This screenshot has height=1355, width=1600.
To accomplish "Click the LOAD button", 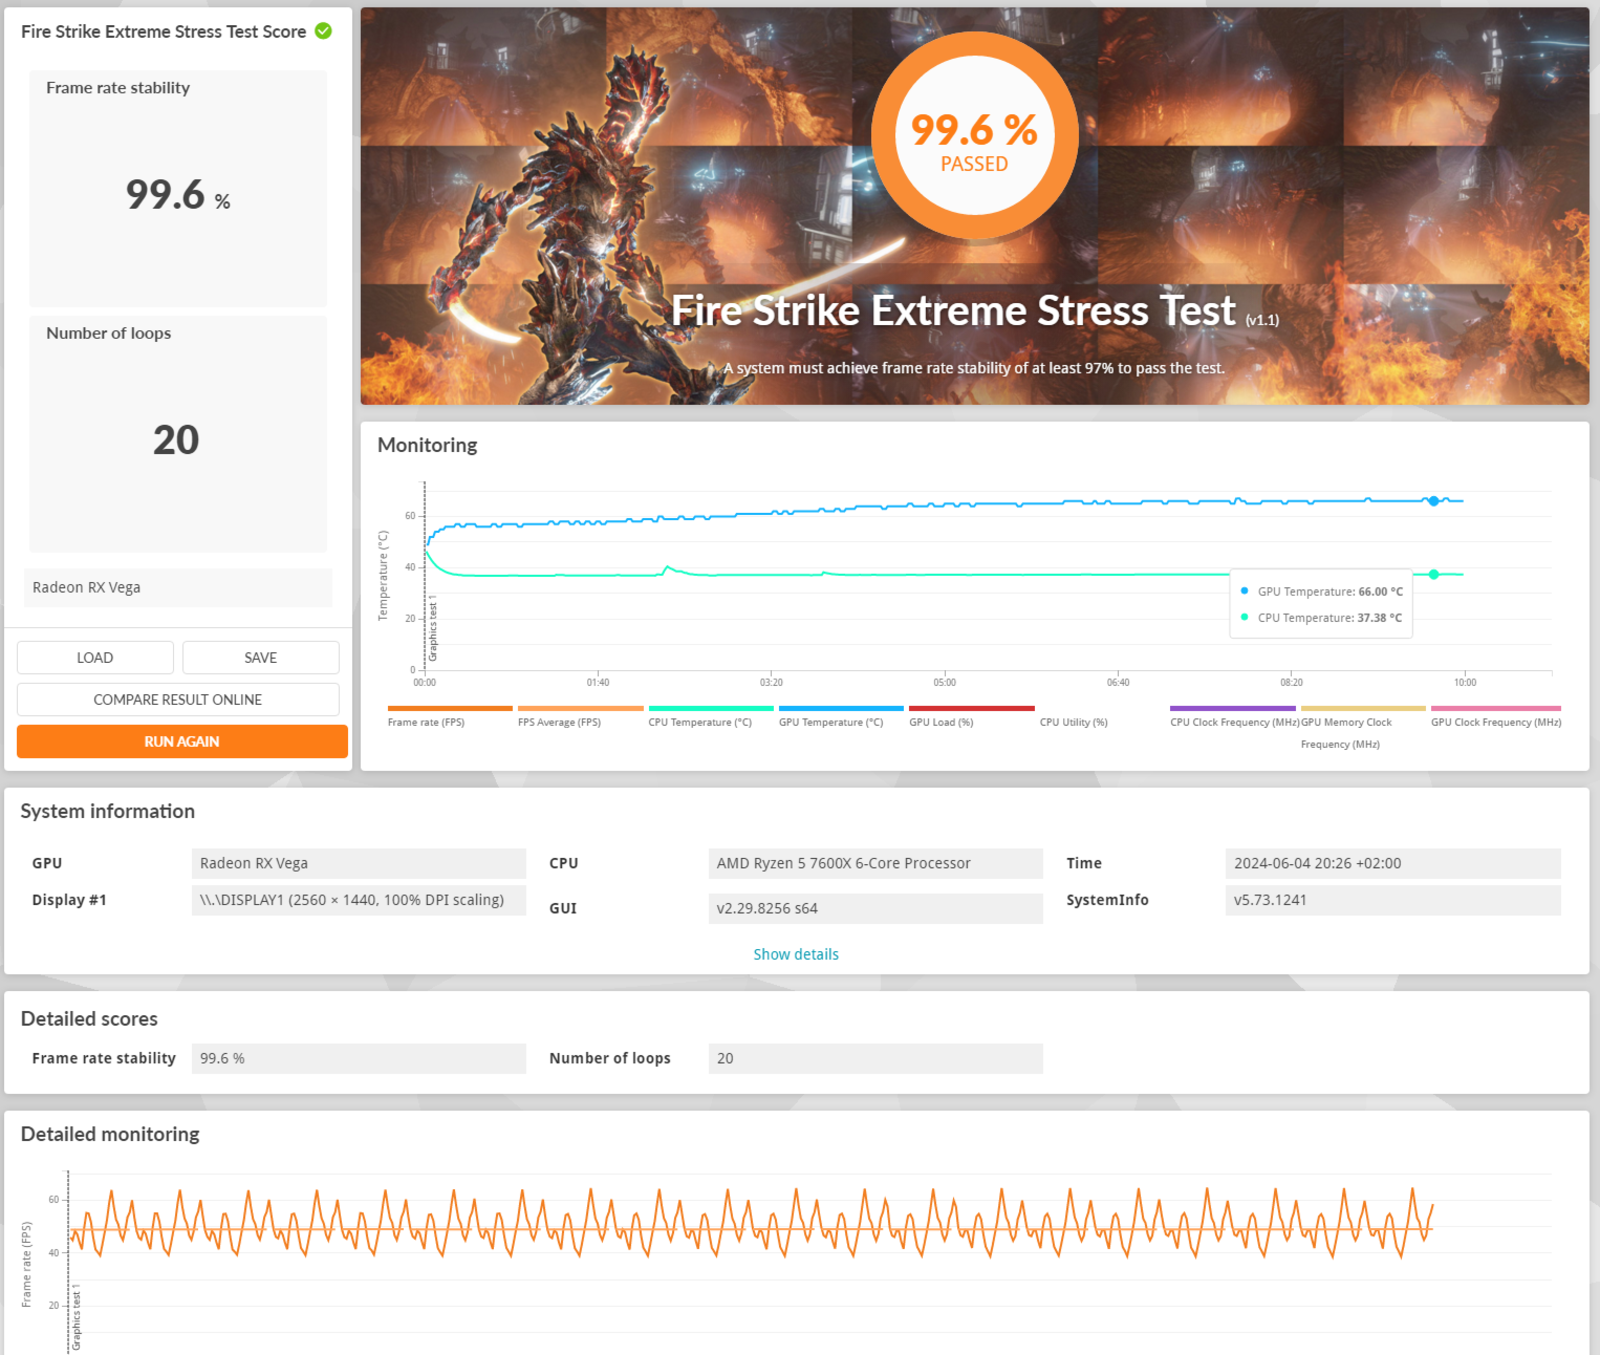I will click(x=95, y=658).
